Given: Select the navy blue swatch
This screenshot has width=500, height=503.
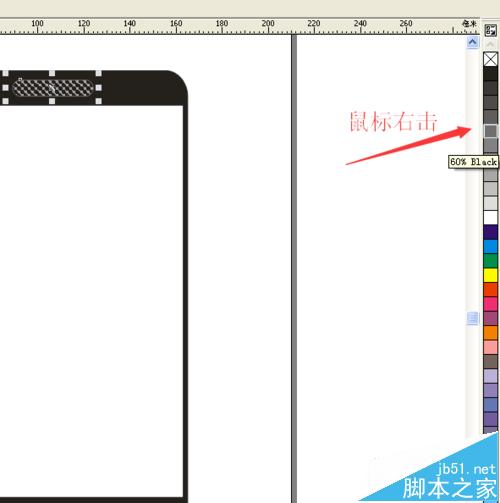Looking at the screenshot, I should (490, 232).
